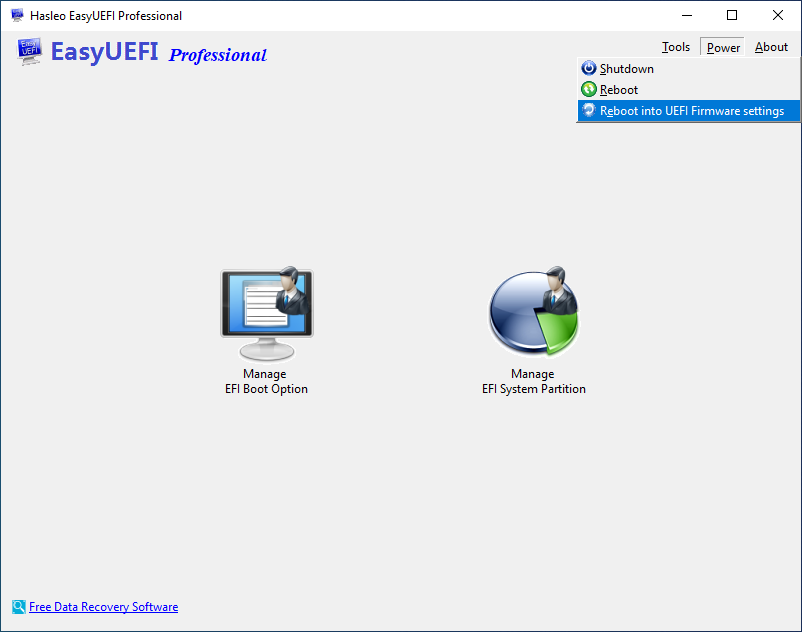This screenshot has height=632, width=802.
Task: Click the Manage EFI System Partition label
Action: pyautogui.click(x=533, y=381)
